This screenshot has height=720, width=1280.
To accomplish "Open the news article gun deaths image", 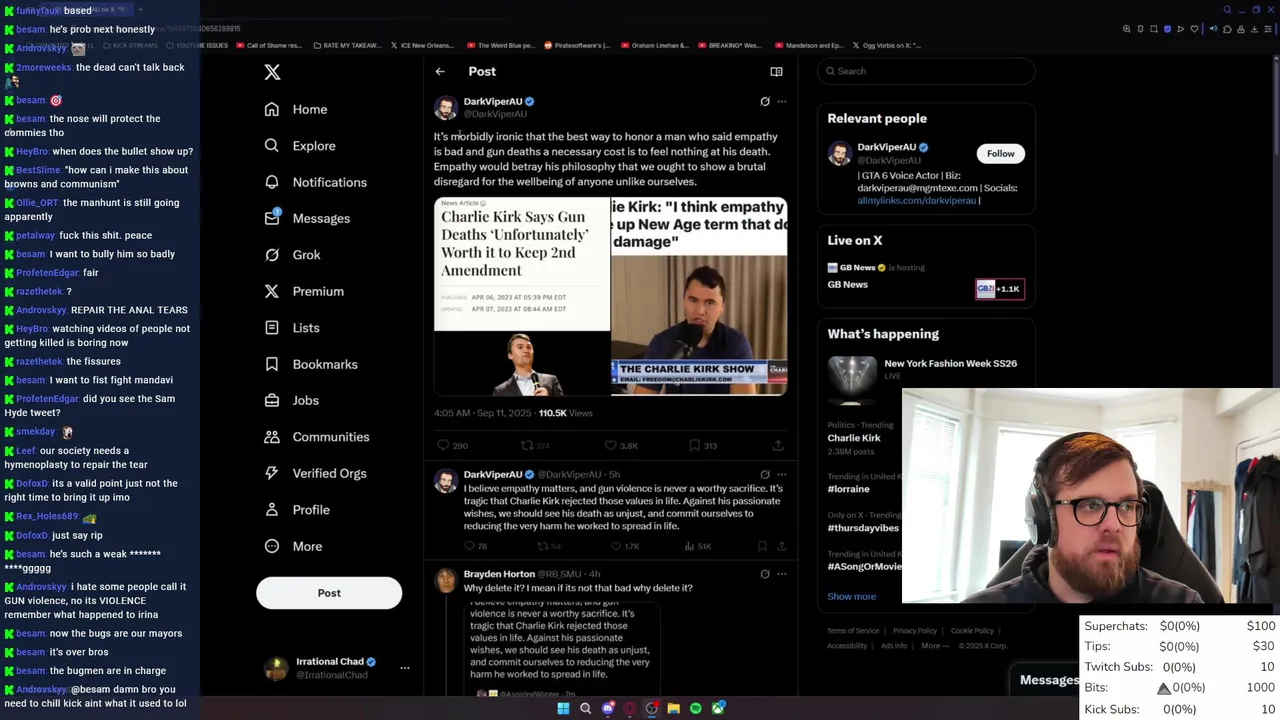I will point(522,296).
